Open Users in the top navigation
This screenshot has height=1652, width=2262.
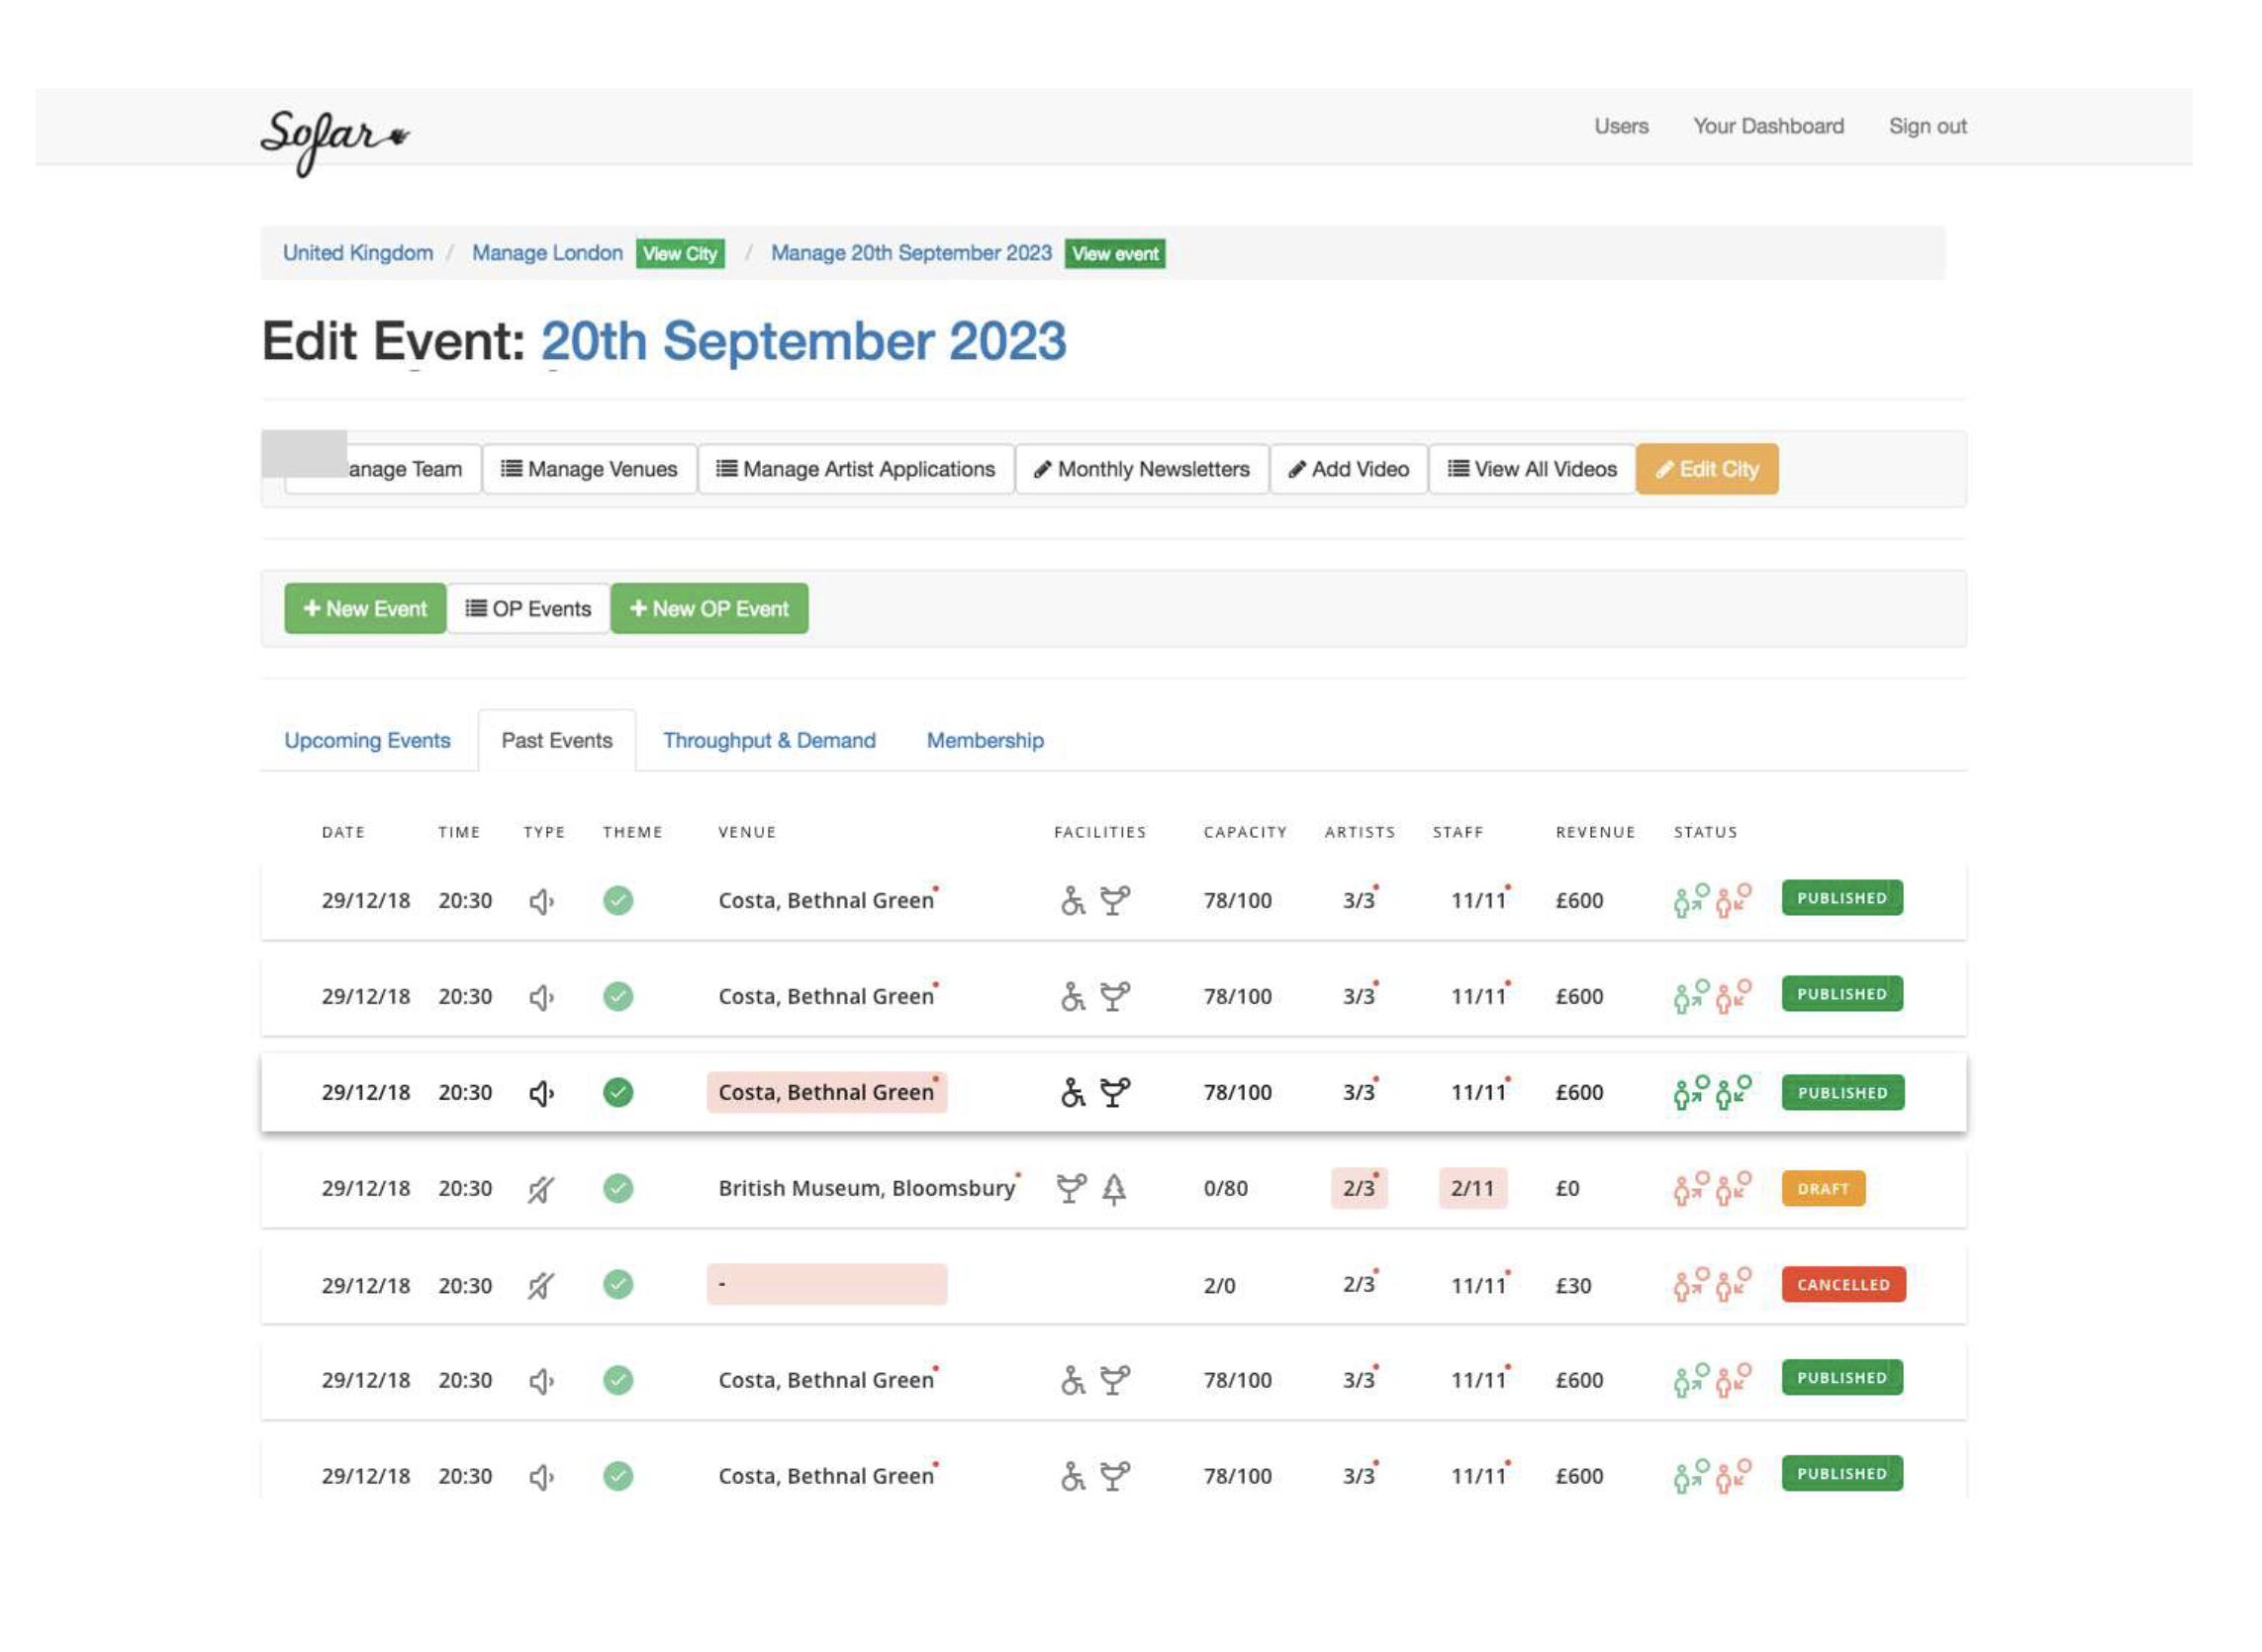(1621, 126)
